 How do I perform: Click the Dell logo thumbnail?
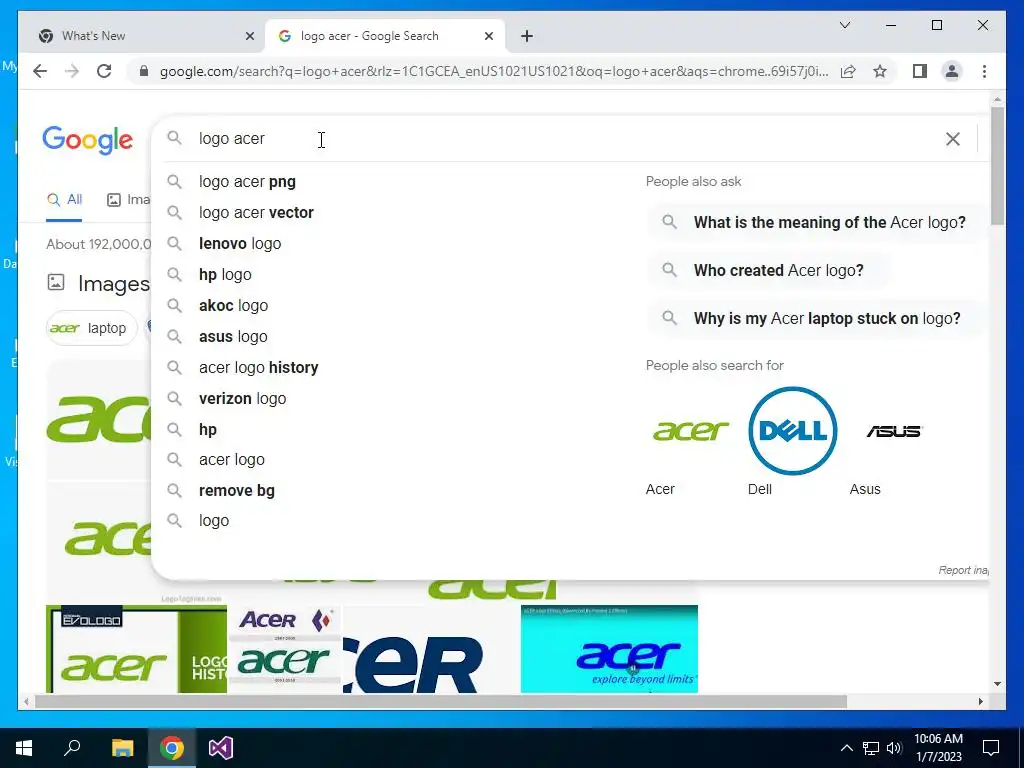792,430
